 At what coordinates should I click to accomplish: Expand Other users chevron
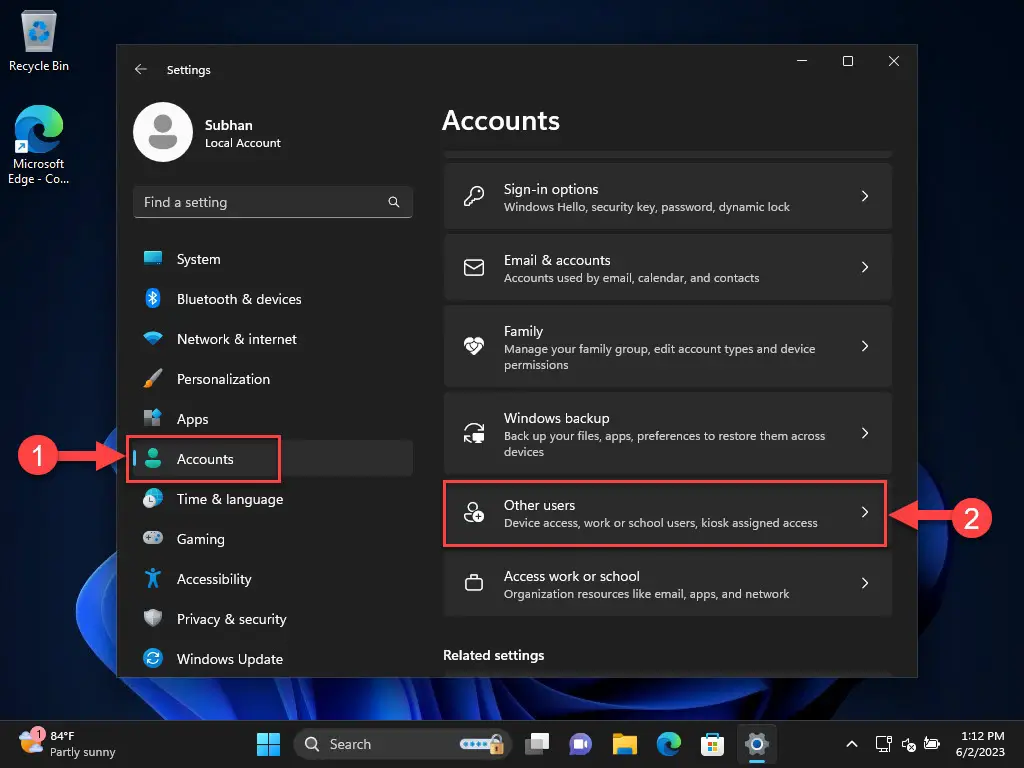pyautogui.click(x=865, y=512)
